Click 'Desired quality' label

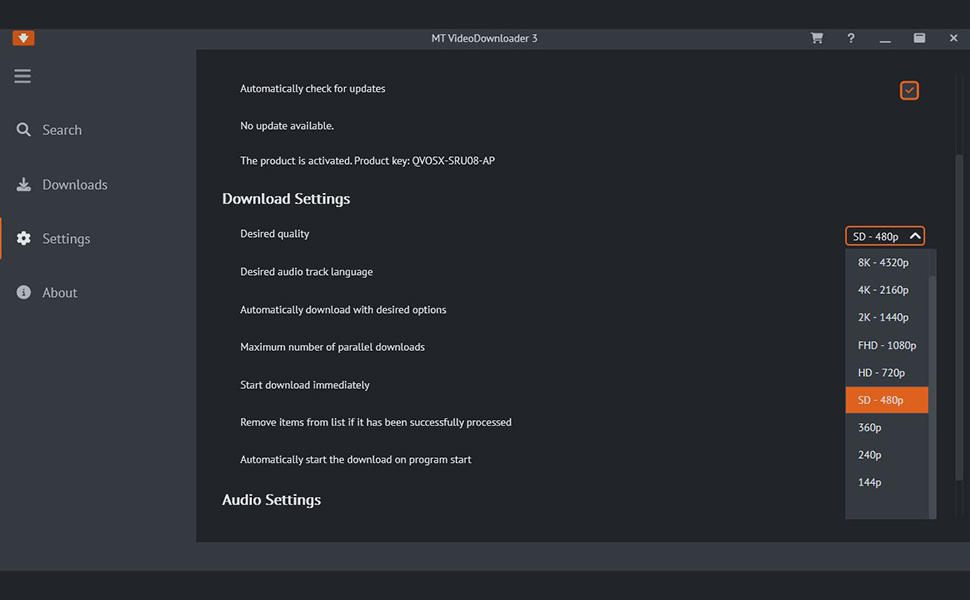click(274, 234)
